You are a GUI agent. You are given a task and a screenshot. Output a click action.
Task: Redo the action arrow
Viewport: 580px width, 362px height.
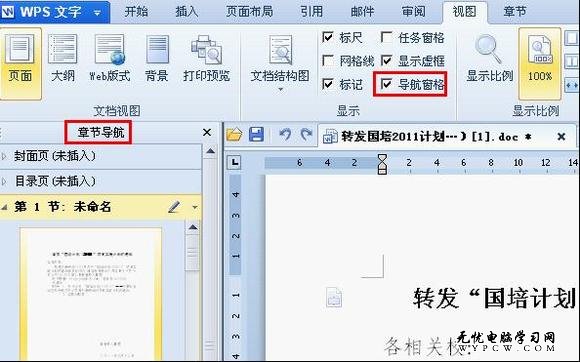(x=306, y=135)
